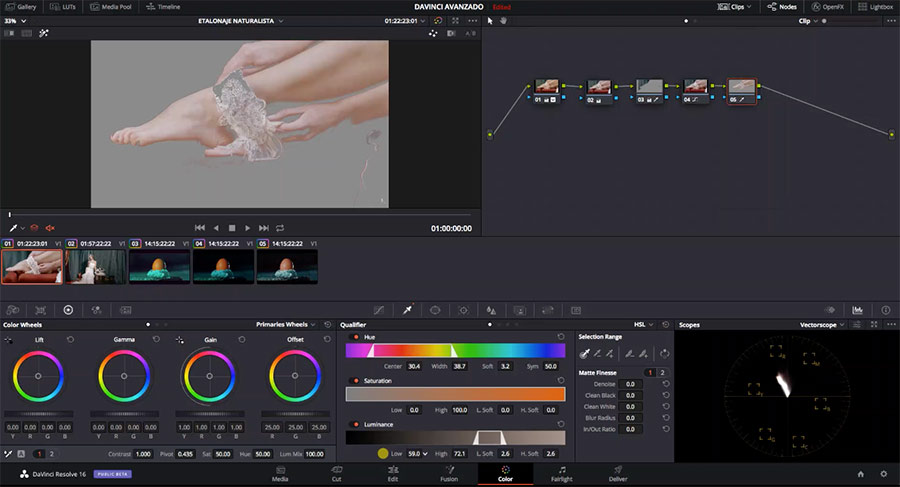
Task: Go to the Cut page
Action: (336, 474)
